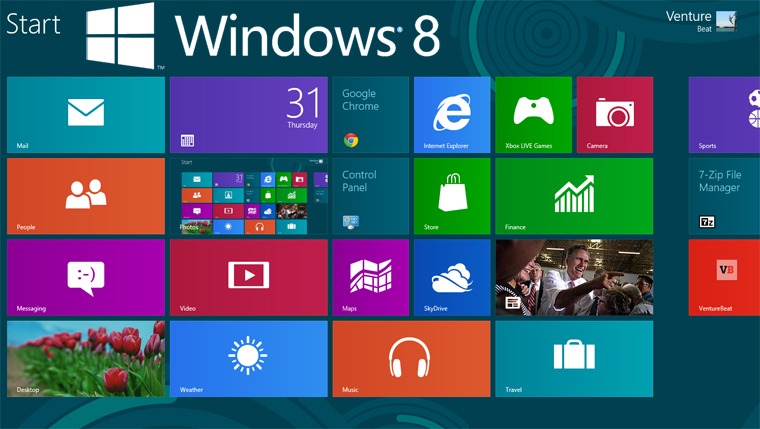Launch Google Chrome tile
This screenshot has width=760, height=429.
tap(370, 115)
